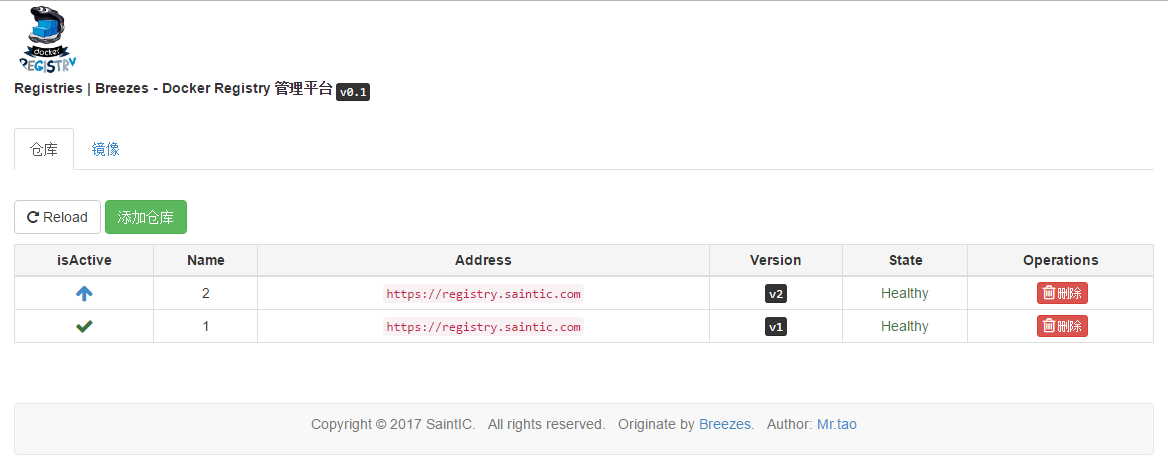Click the v0.1 version badge
1168x470 pixels.
point(353,92)
